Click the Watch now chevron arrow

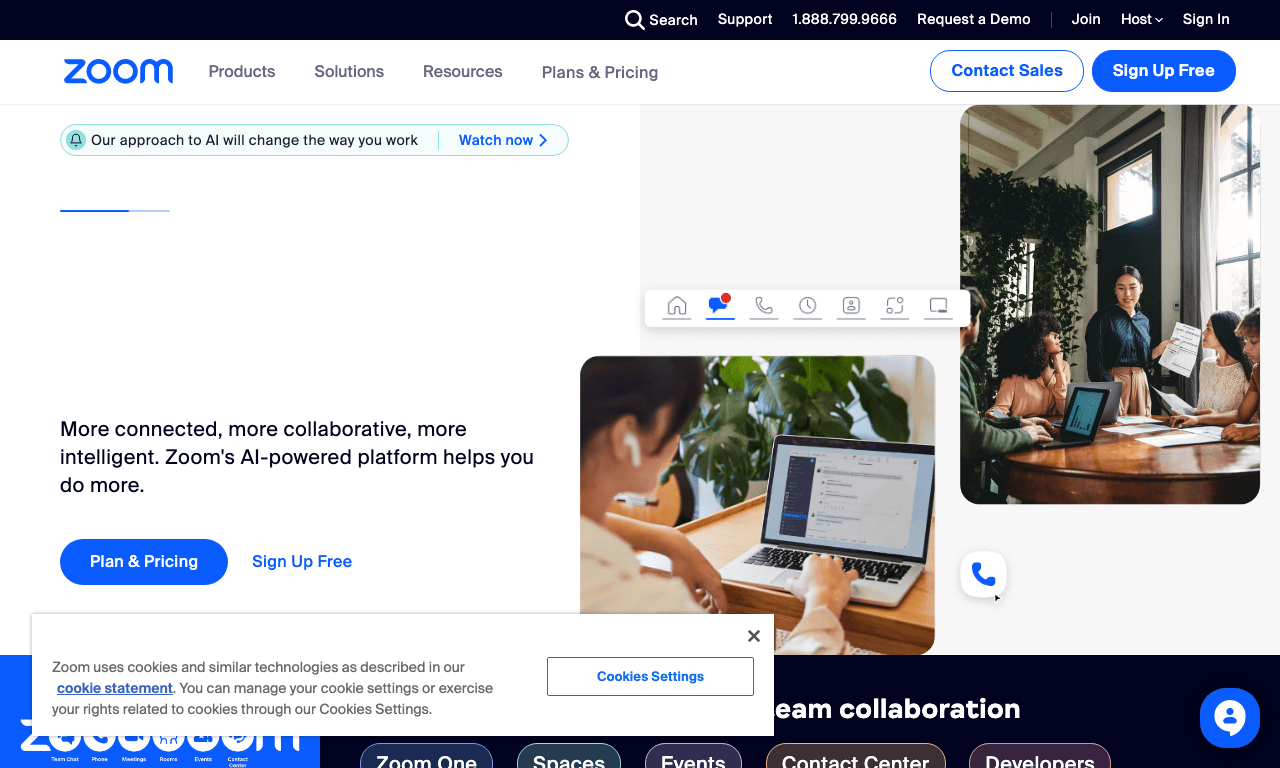click(x=543, y=140)
